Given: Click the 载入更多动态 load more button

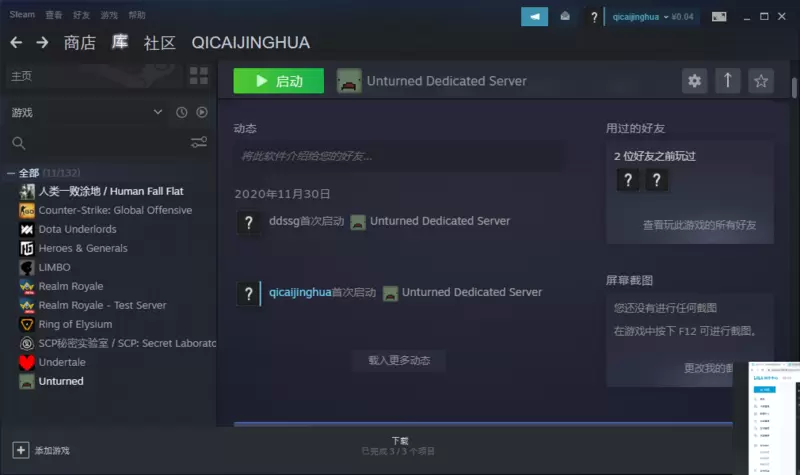Looking at the screenshot, I should tap(399, 361).
